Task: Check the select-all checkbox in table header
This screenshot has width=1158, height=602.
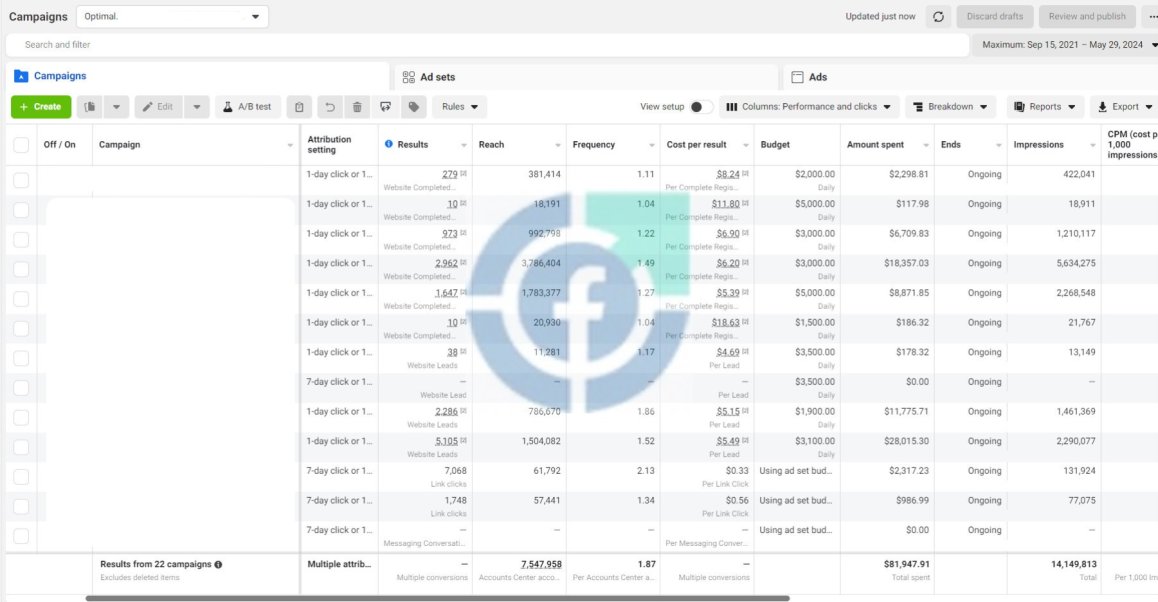Action: point(21,145)
